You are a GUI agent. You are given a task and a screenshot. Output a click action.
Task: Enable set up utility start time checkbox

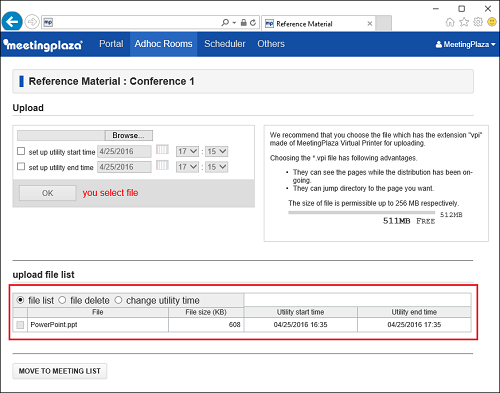coord(21,151)
